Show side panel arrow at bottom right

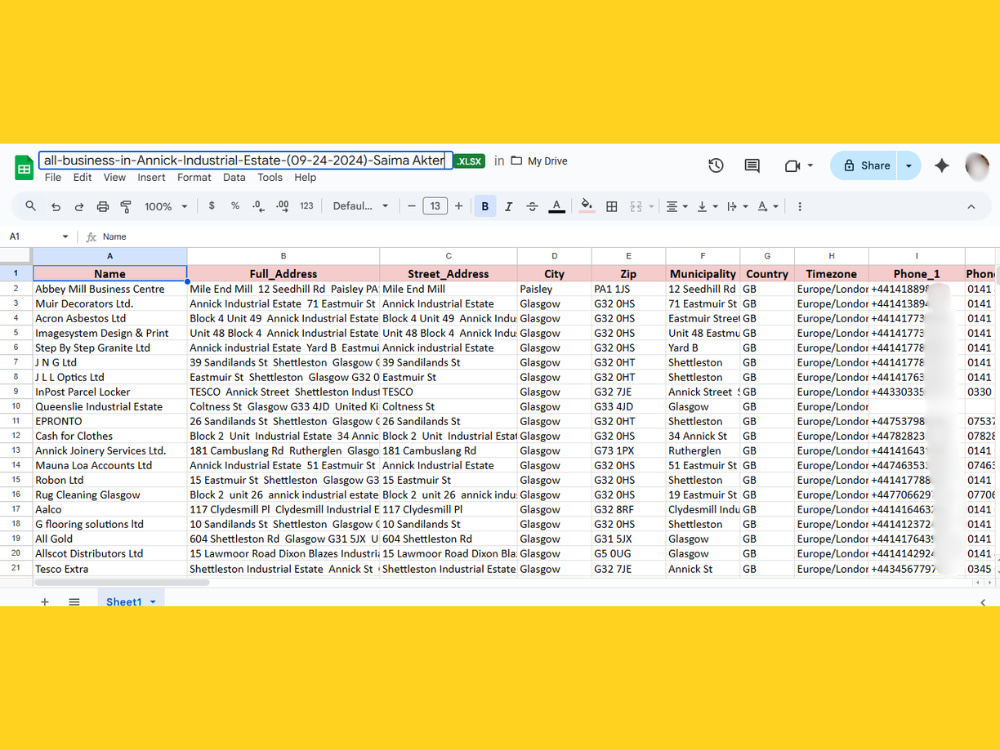[983, 602]
